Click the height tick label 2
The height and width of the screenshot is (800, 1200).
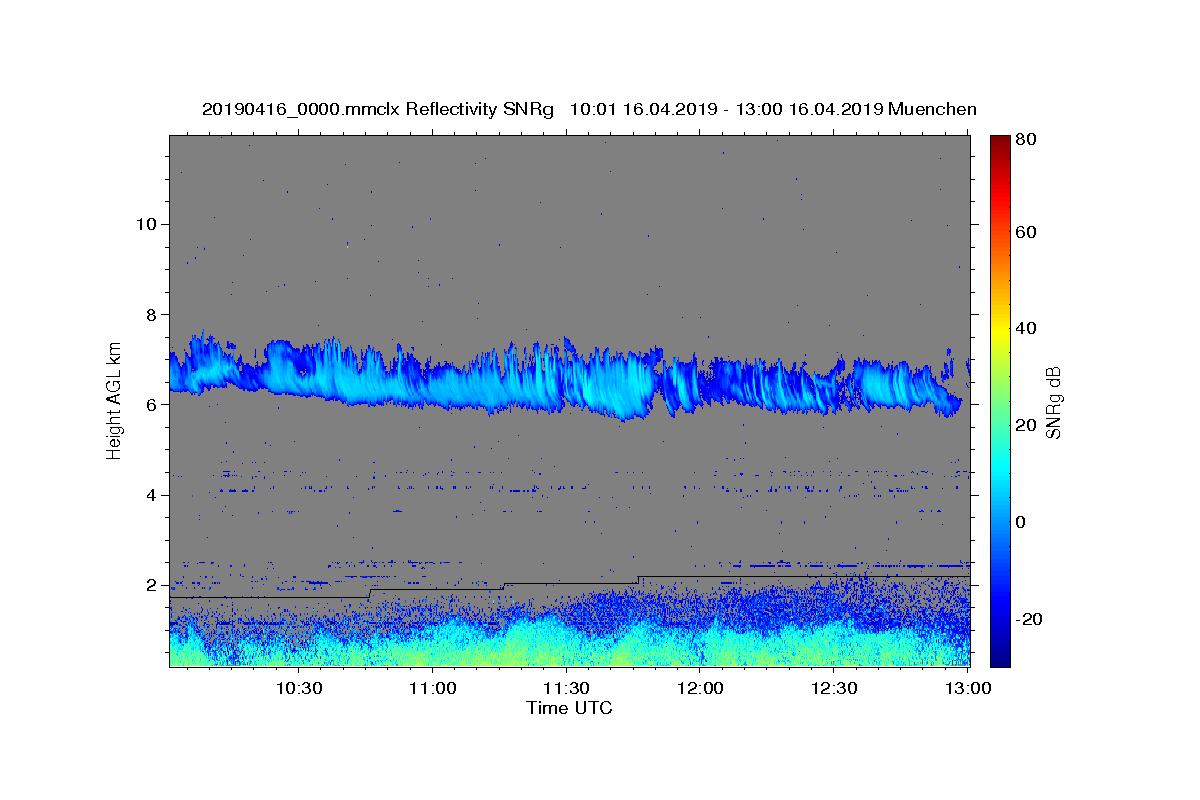[x=151, y=585]
